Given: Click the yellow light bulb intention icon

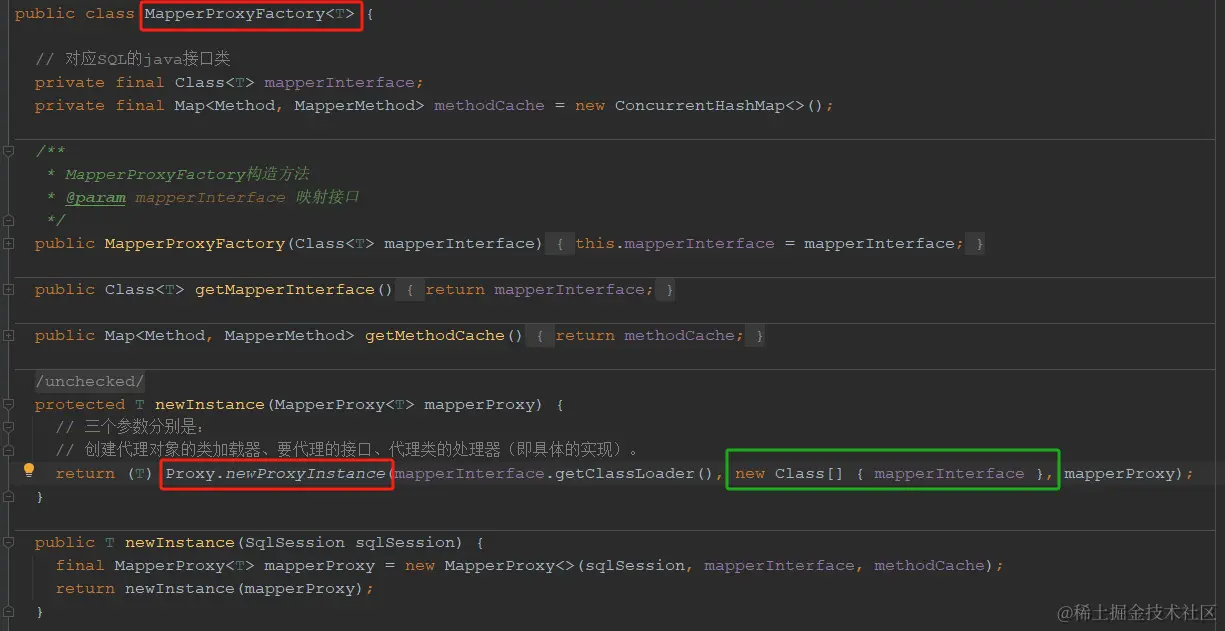Looking at the screenshot, I should [29, 470].
